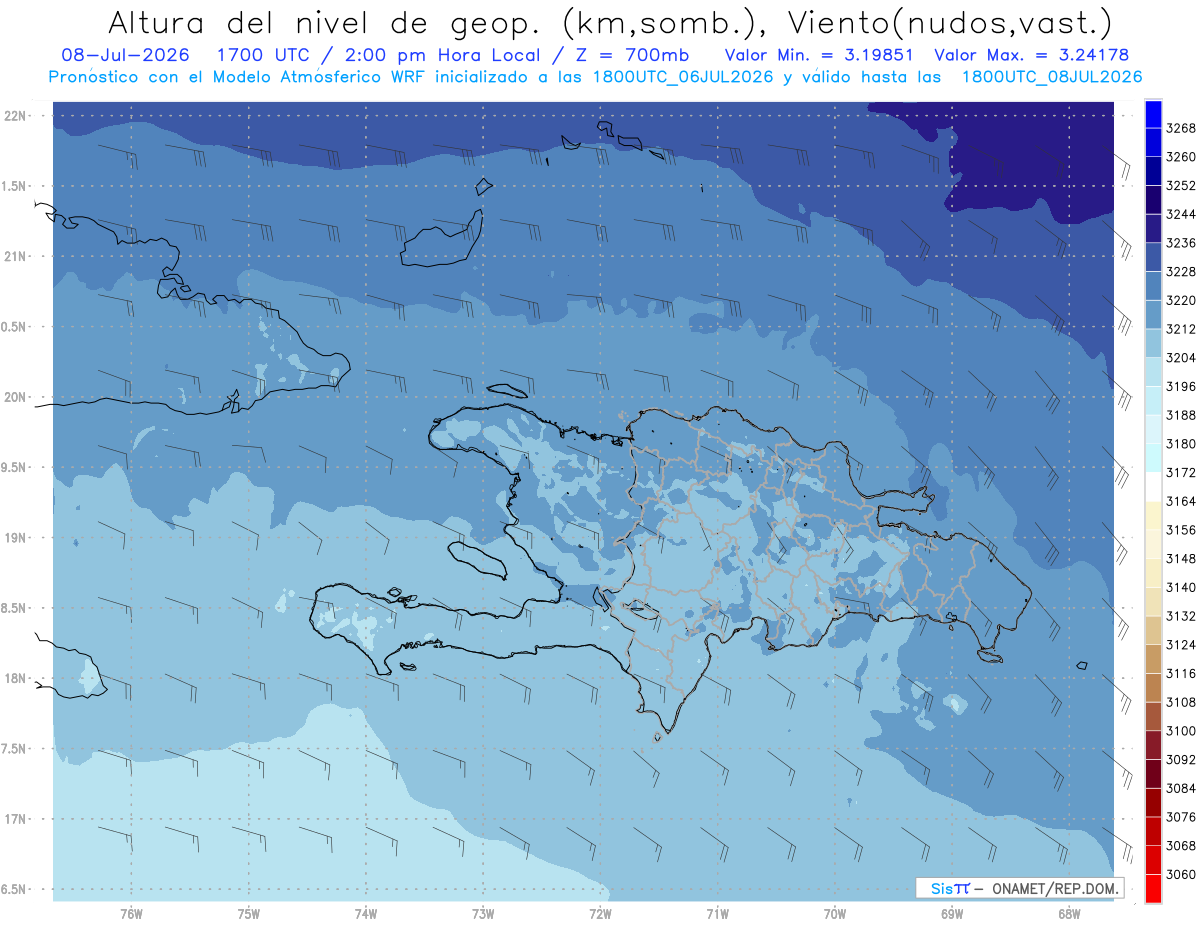Click the 'Valor Max. = 3.24178' text
Image resolution: width=1200 pixels, height=927 pixels.
[1031, 55]
